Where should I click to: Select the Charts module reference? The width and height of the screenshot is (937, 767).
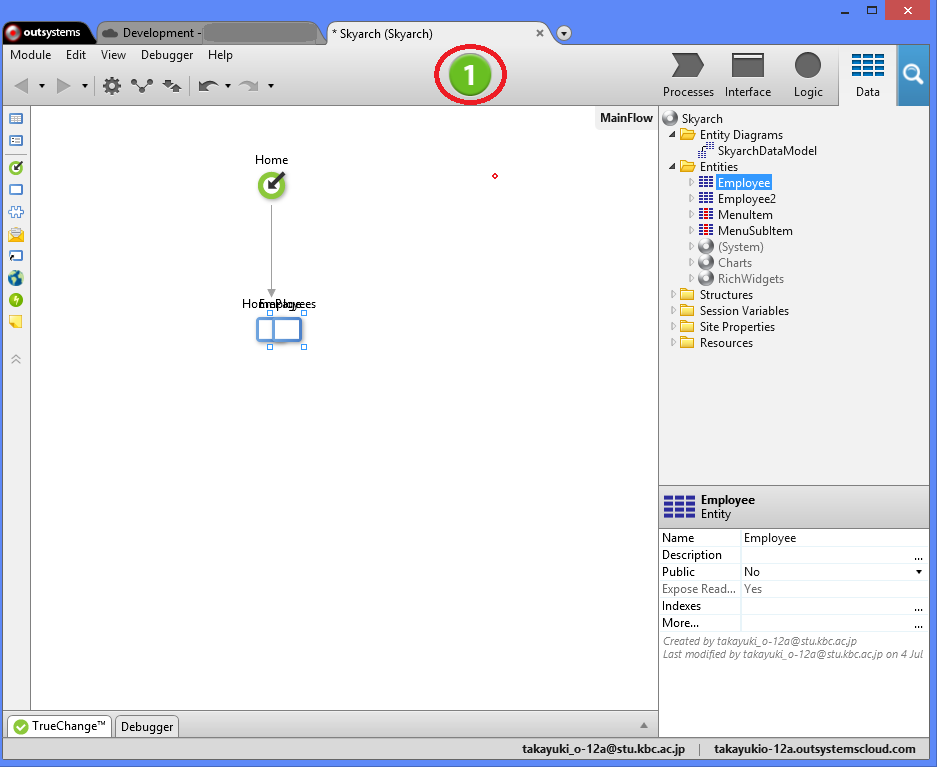[734, 263]
